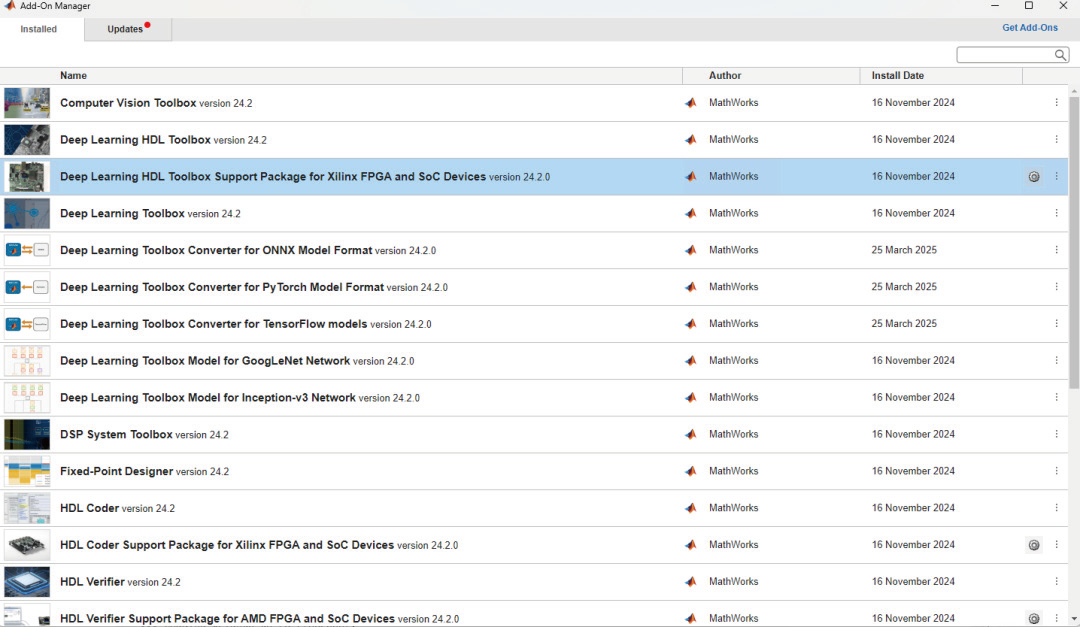The height and width of the screenshot is (627, 1080).
Task: Open options menu for Inception-v3 Network model
Action: [1056, 398]
